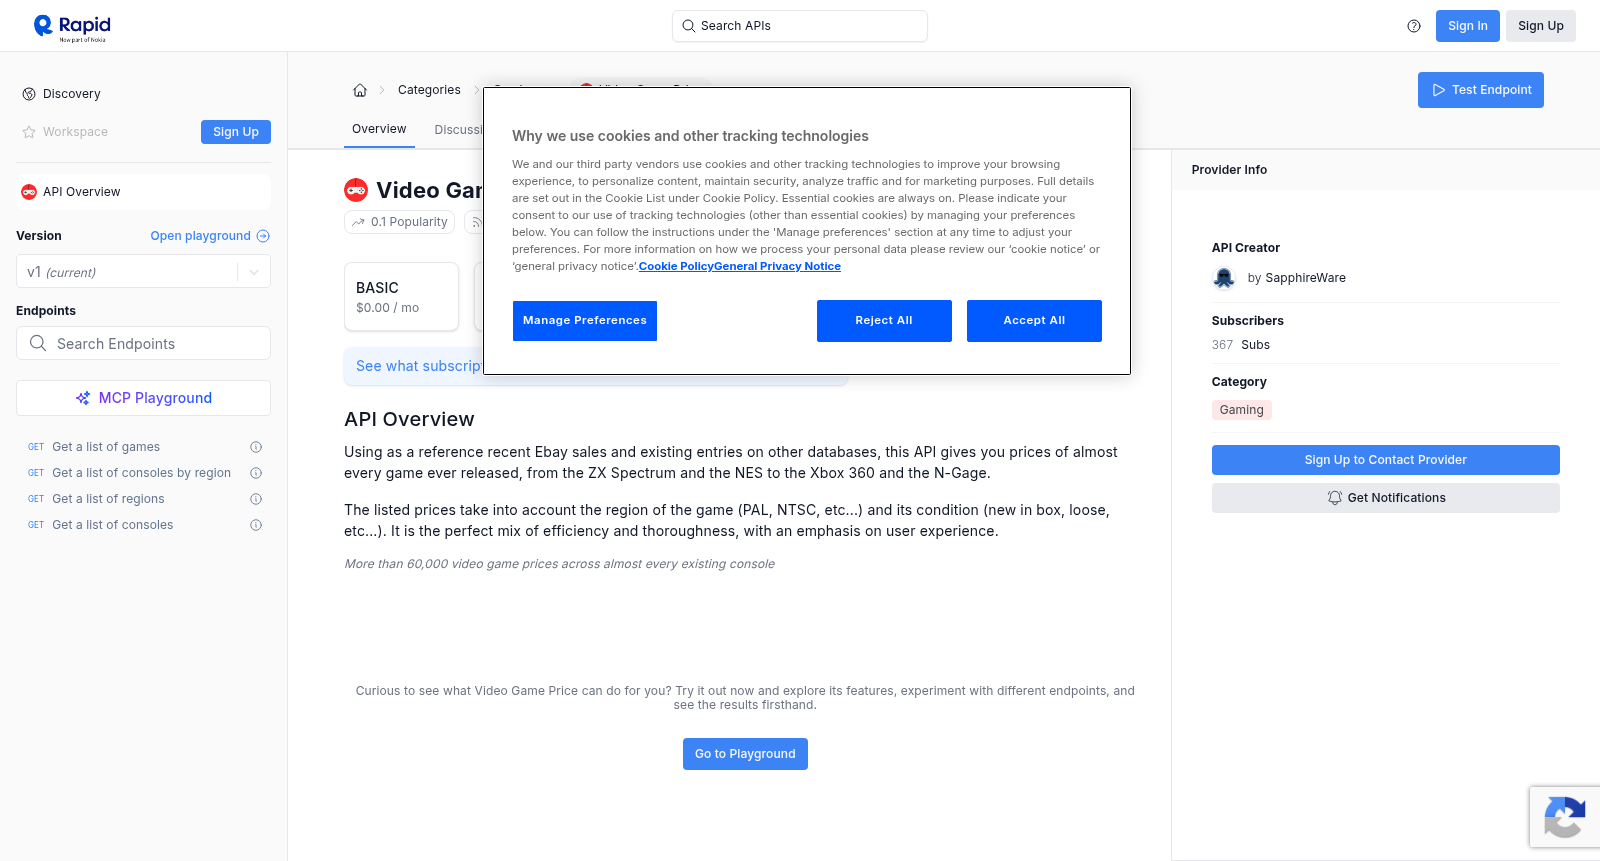The width and height of the screenshot is (1600, 861).
Task: Click the SapphireWare creator name
Action: tap(1305, 278)
